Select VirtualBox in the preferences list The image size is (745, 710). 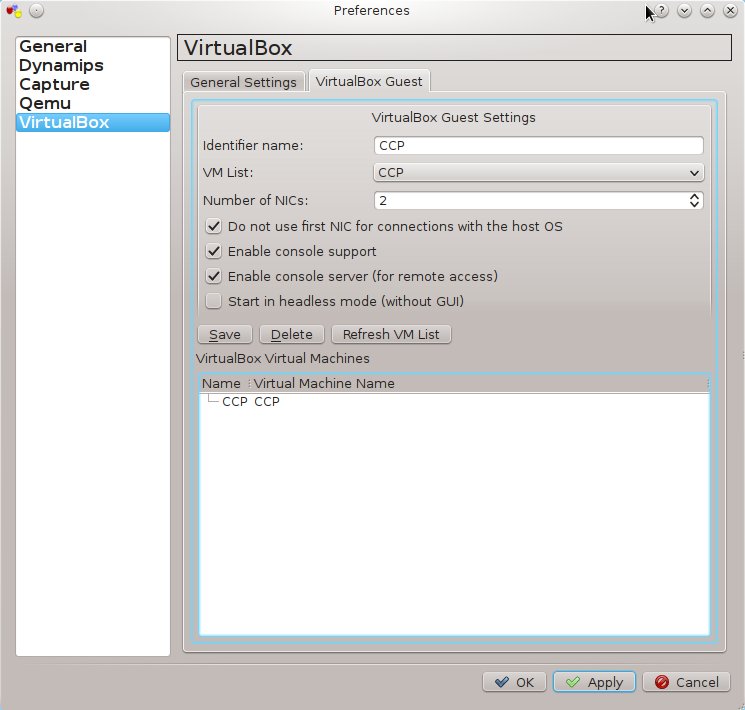(x=93, y=122)
